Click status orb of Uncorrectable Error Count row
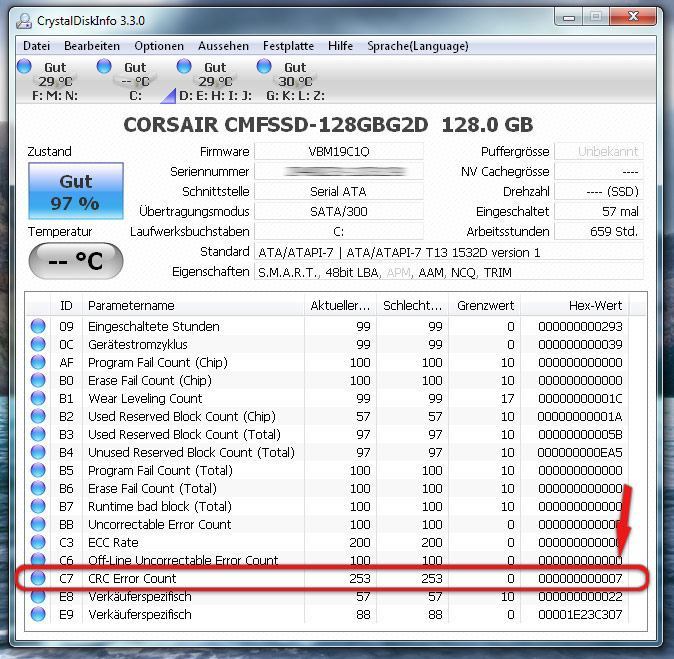Screen dimensions: 674x659 38,524
